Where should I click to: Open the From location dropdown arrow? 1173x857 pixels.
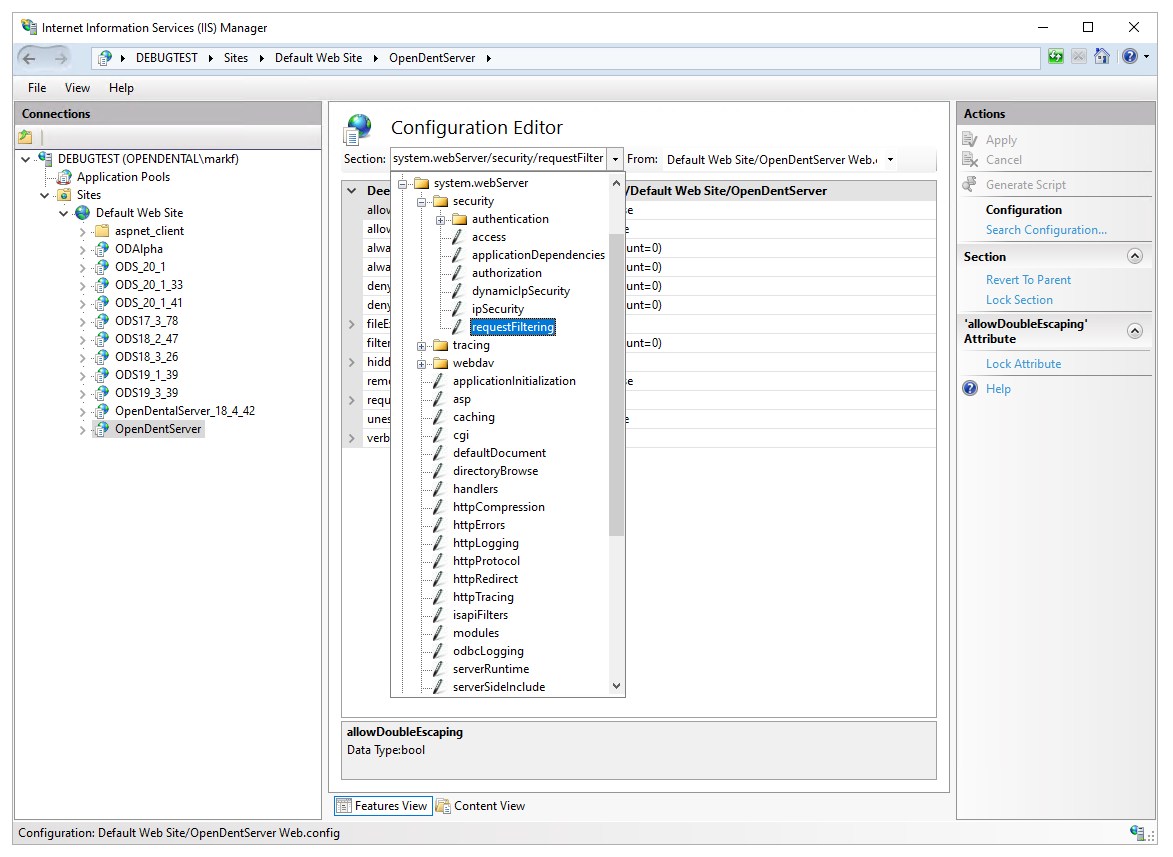coord(890,159)
